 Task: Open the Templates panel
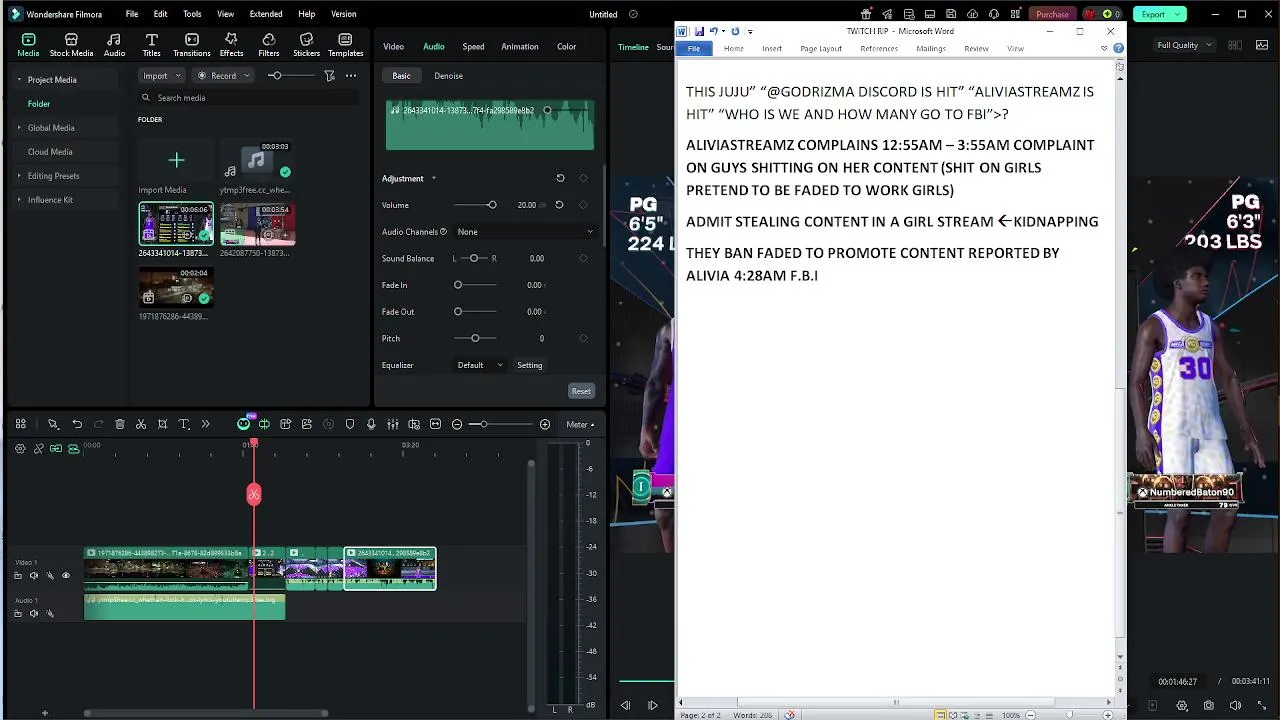[x=345, y=45]
